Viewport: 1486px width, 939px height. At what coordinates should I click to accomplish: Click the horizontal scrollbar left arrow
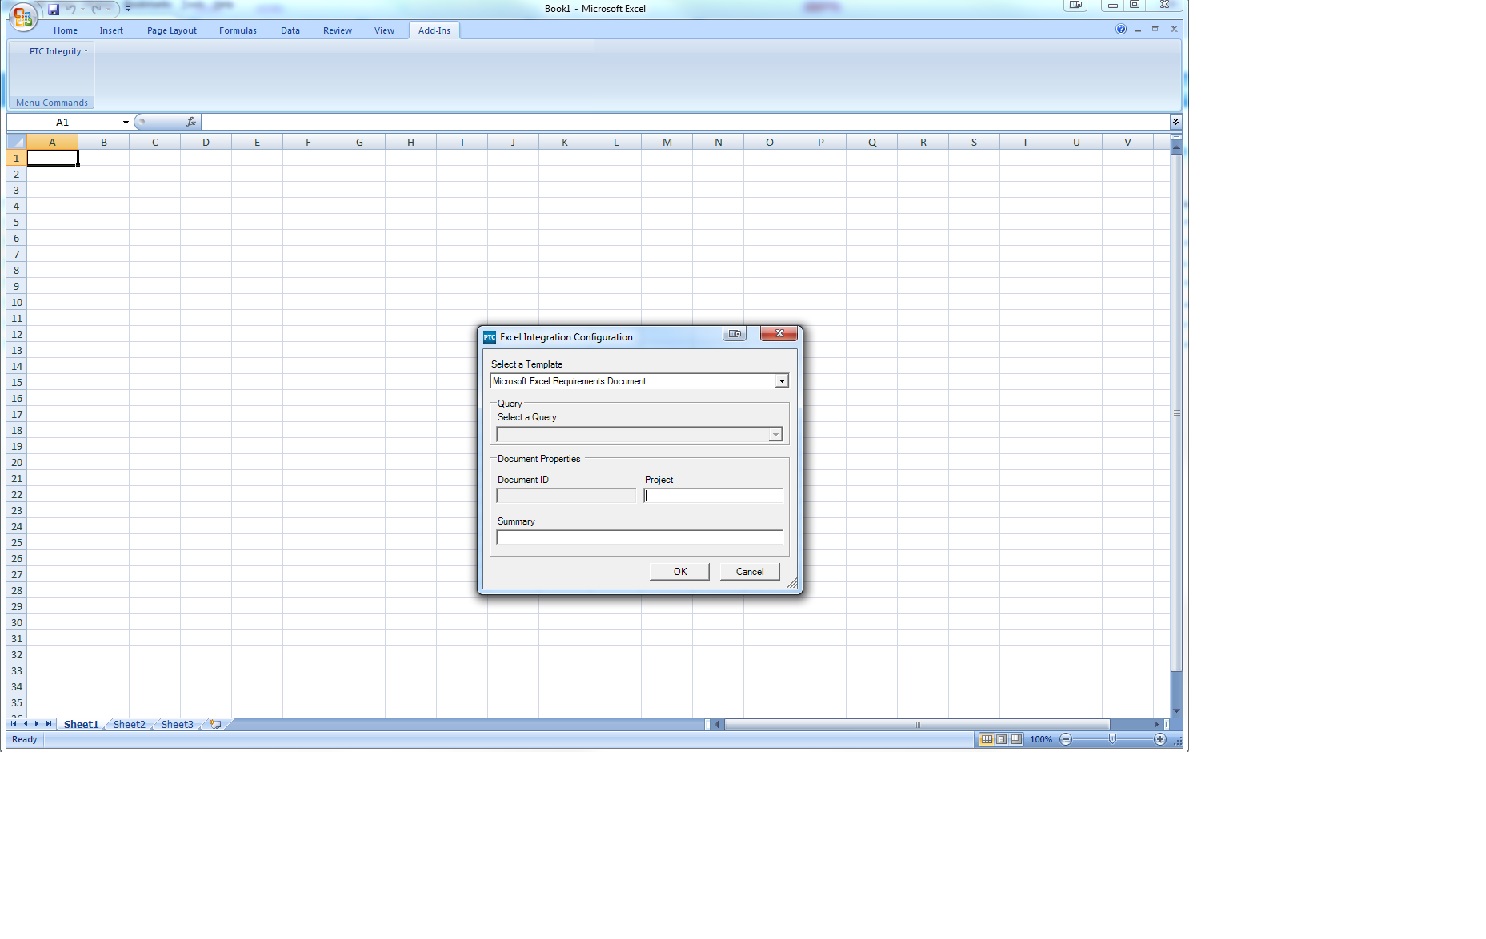717,724
